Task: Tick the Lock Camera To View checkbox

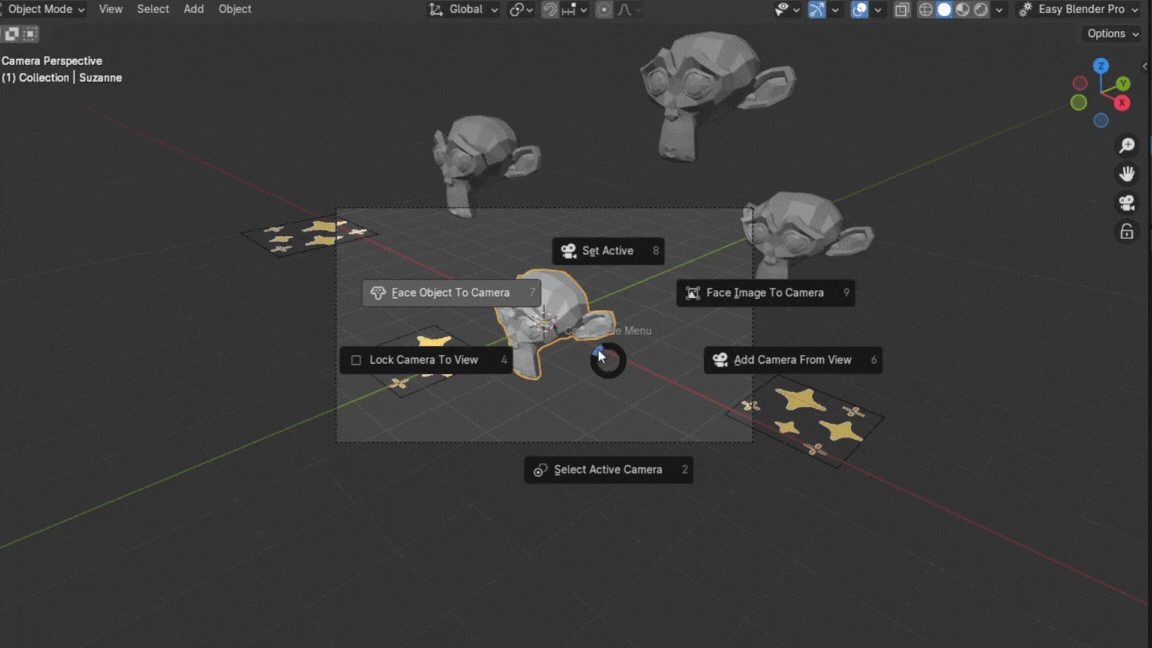Action: (x=356, y=360)
